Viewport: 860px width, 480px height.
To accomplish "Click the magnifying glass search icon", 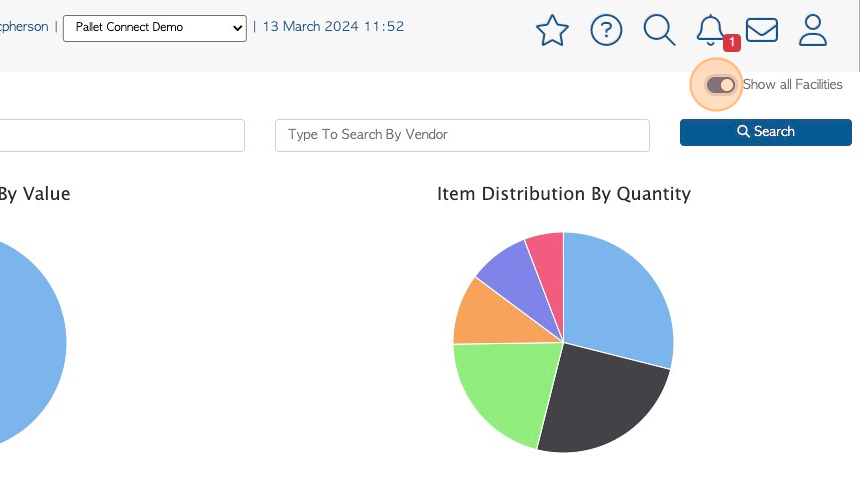I will coord(659,30).
